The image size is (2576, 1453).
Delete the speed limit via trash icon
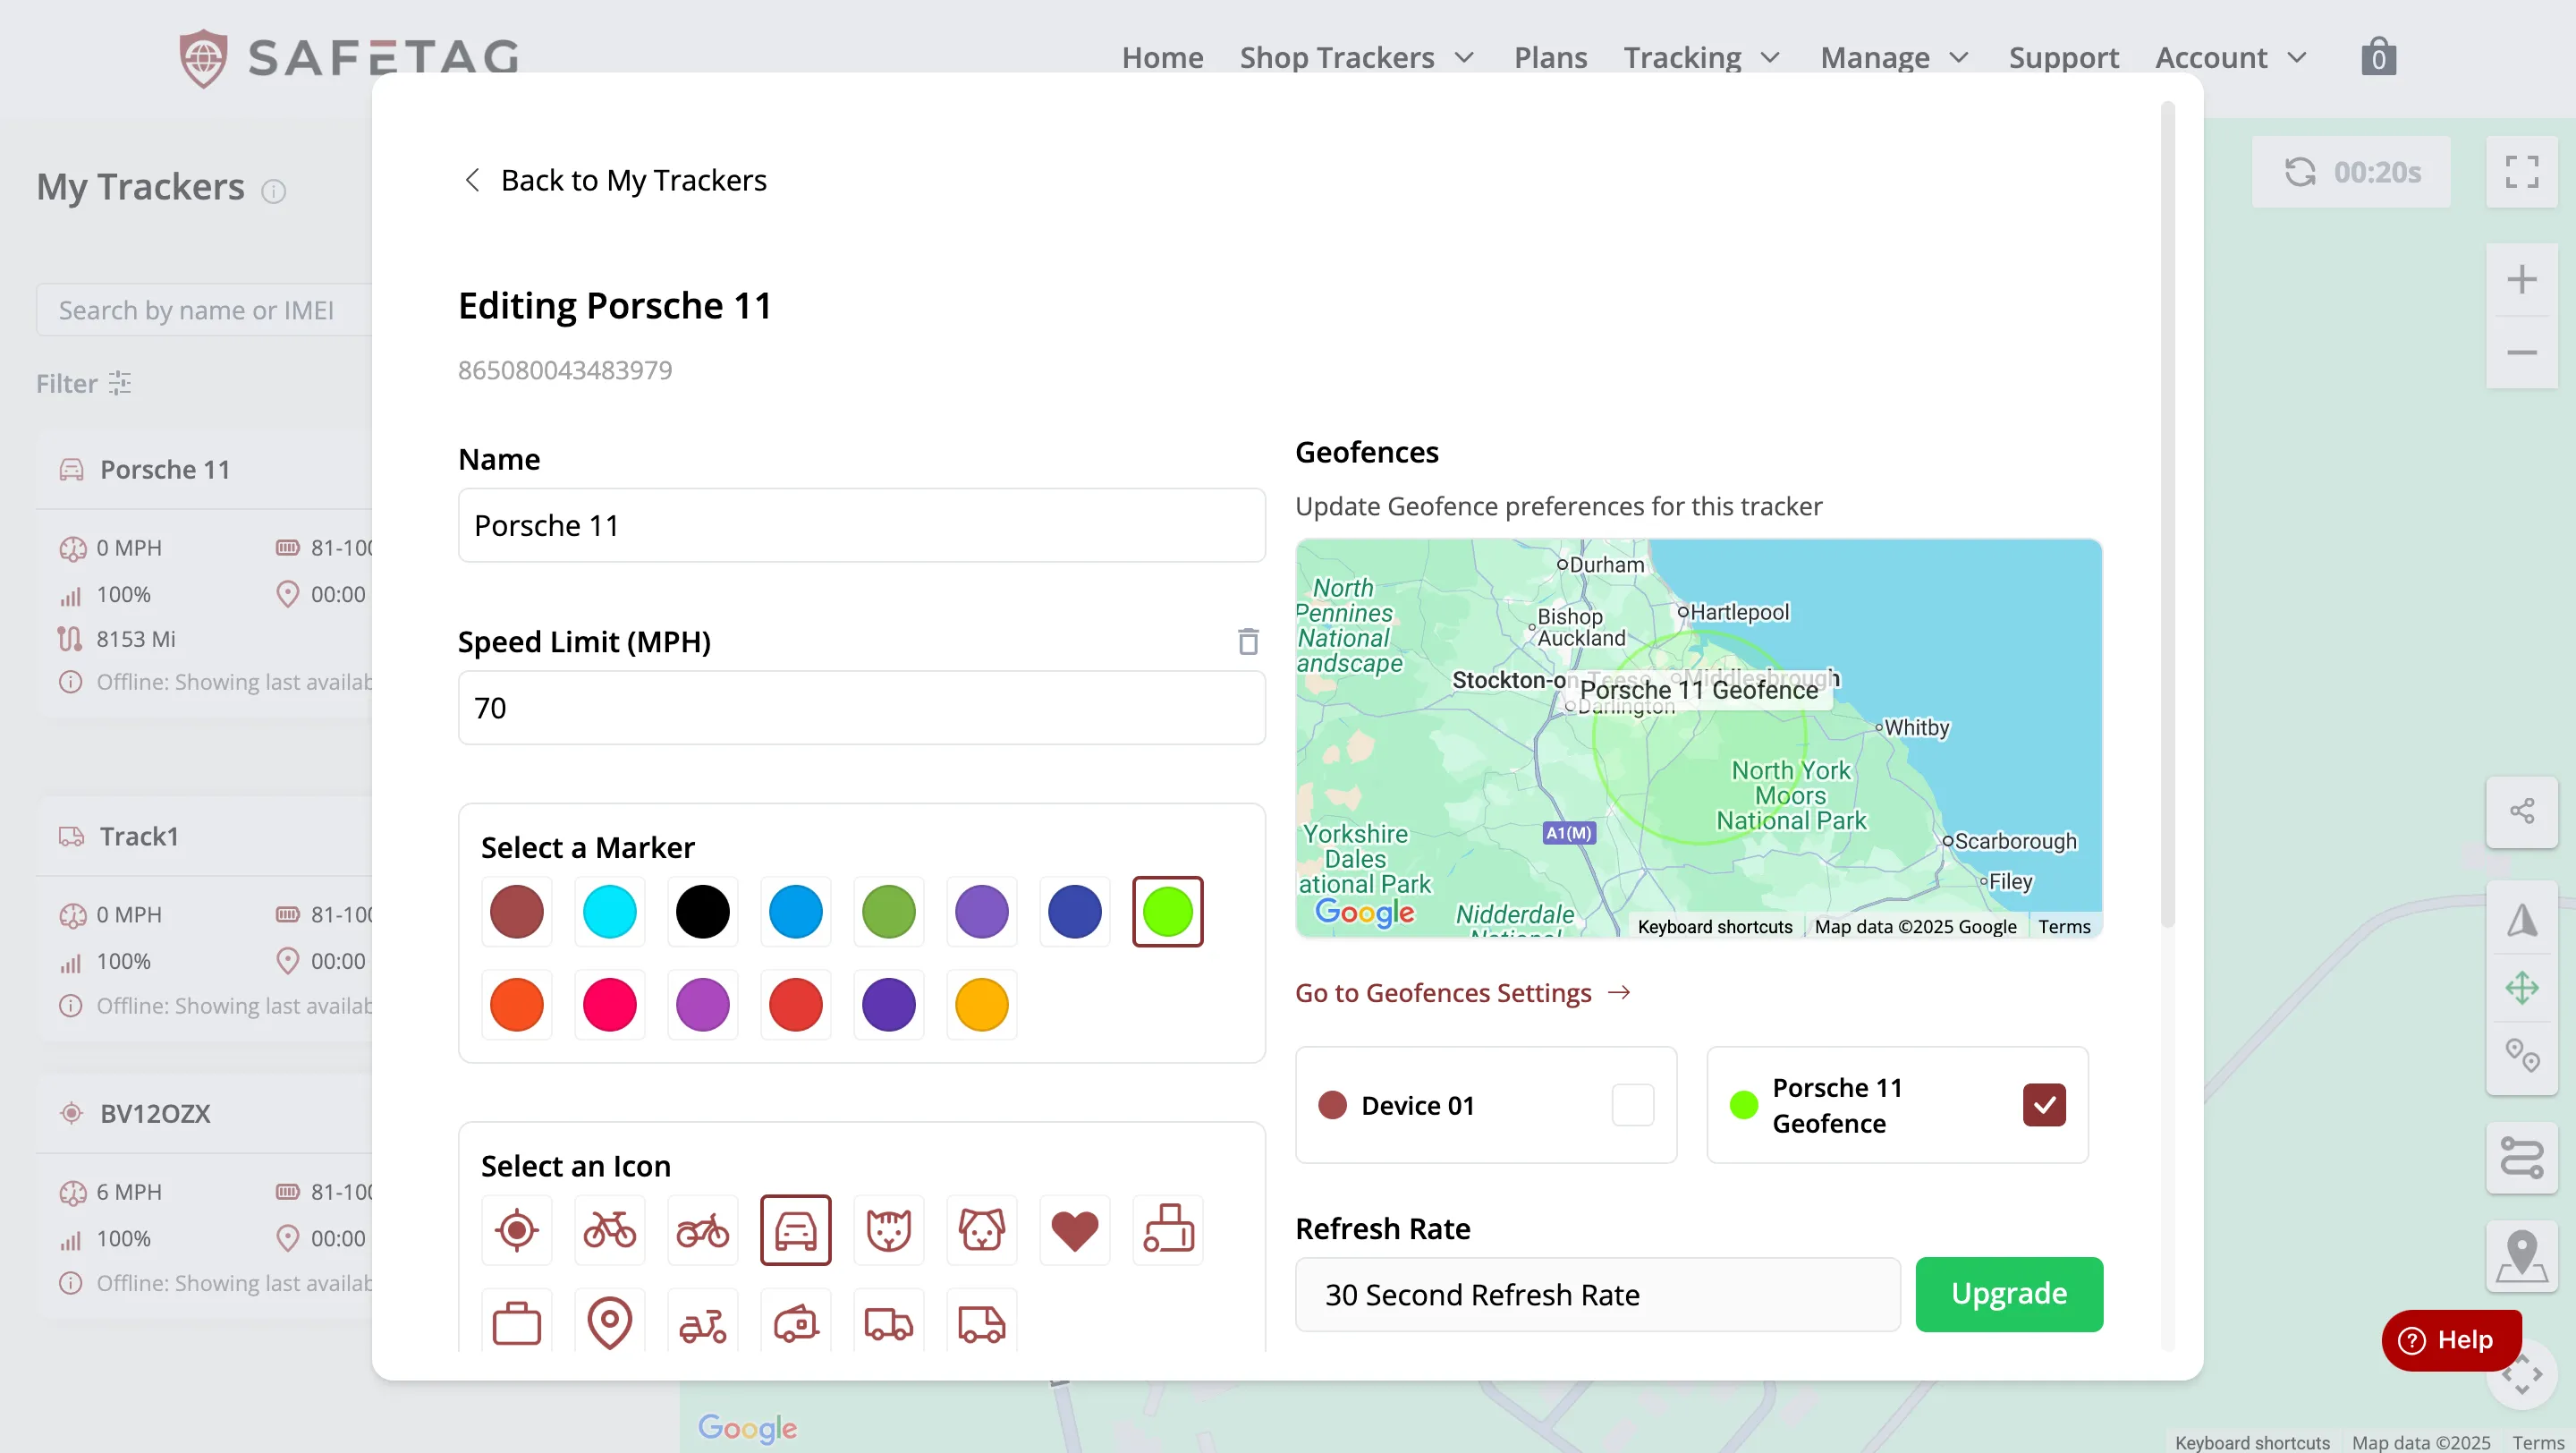1247,640
